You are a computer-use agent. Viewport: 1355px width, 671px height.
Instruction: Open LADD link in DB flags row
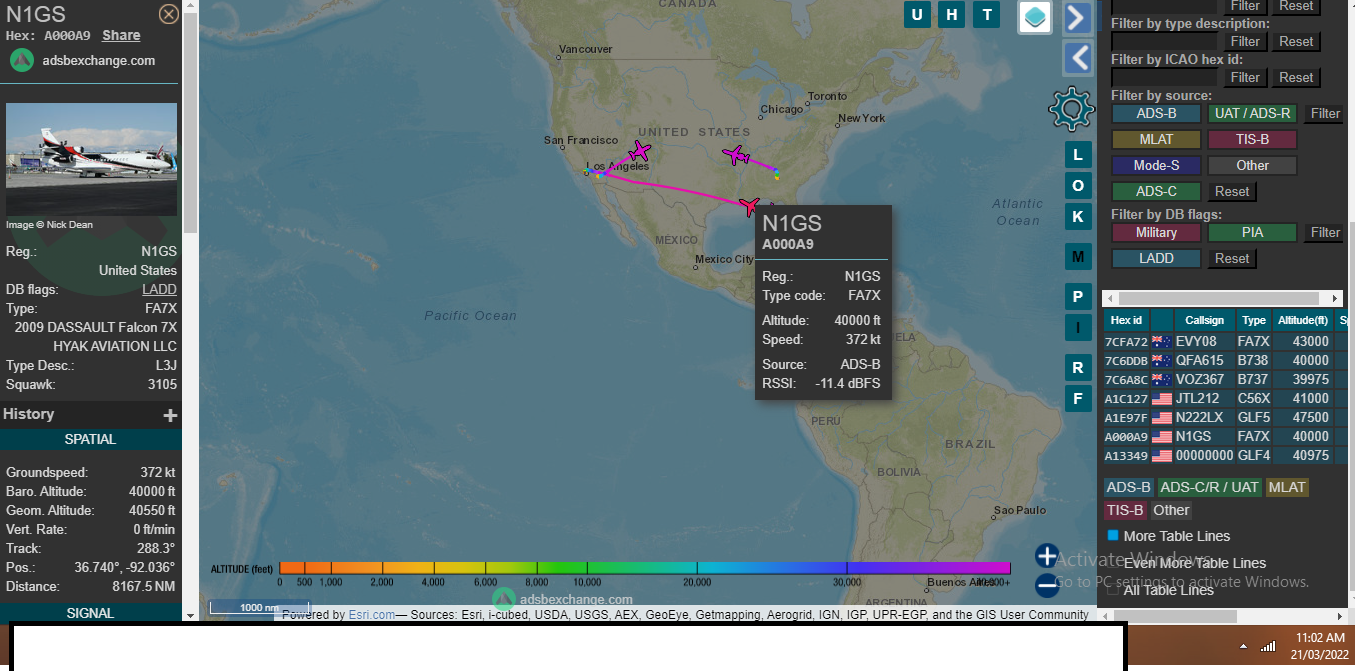pyautogui.click(x=159, y=289)
